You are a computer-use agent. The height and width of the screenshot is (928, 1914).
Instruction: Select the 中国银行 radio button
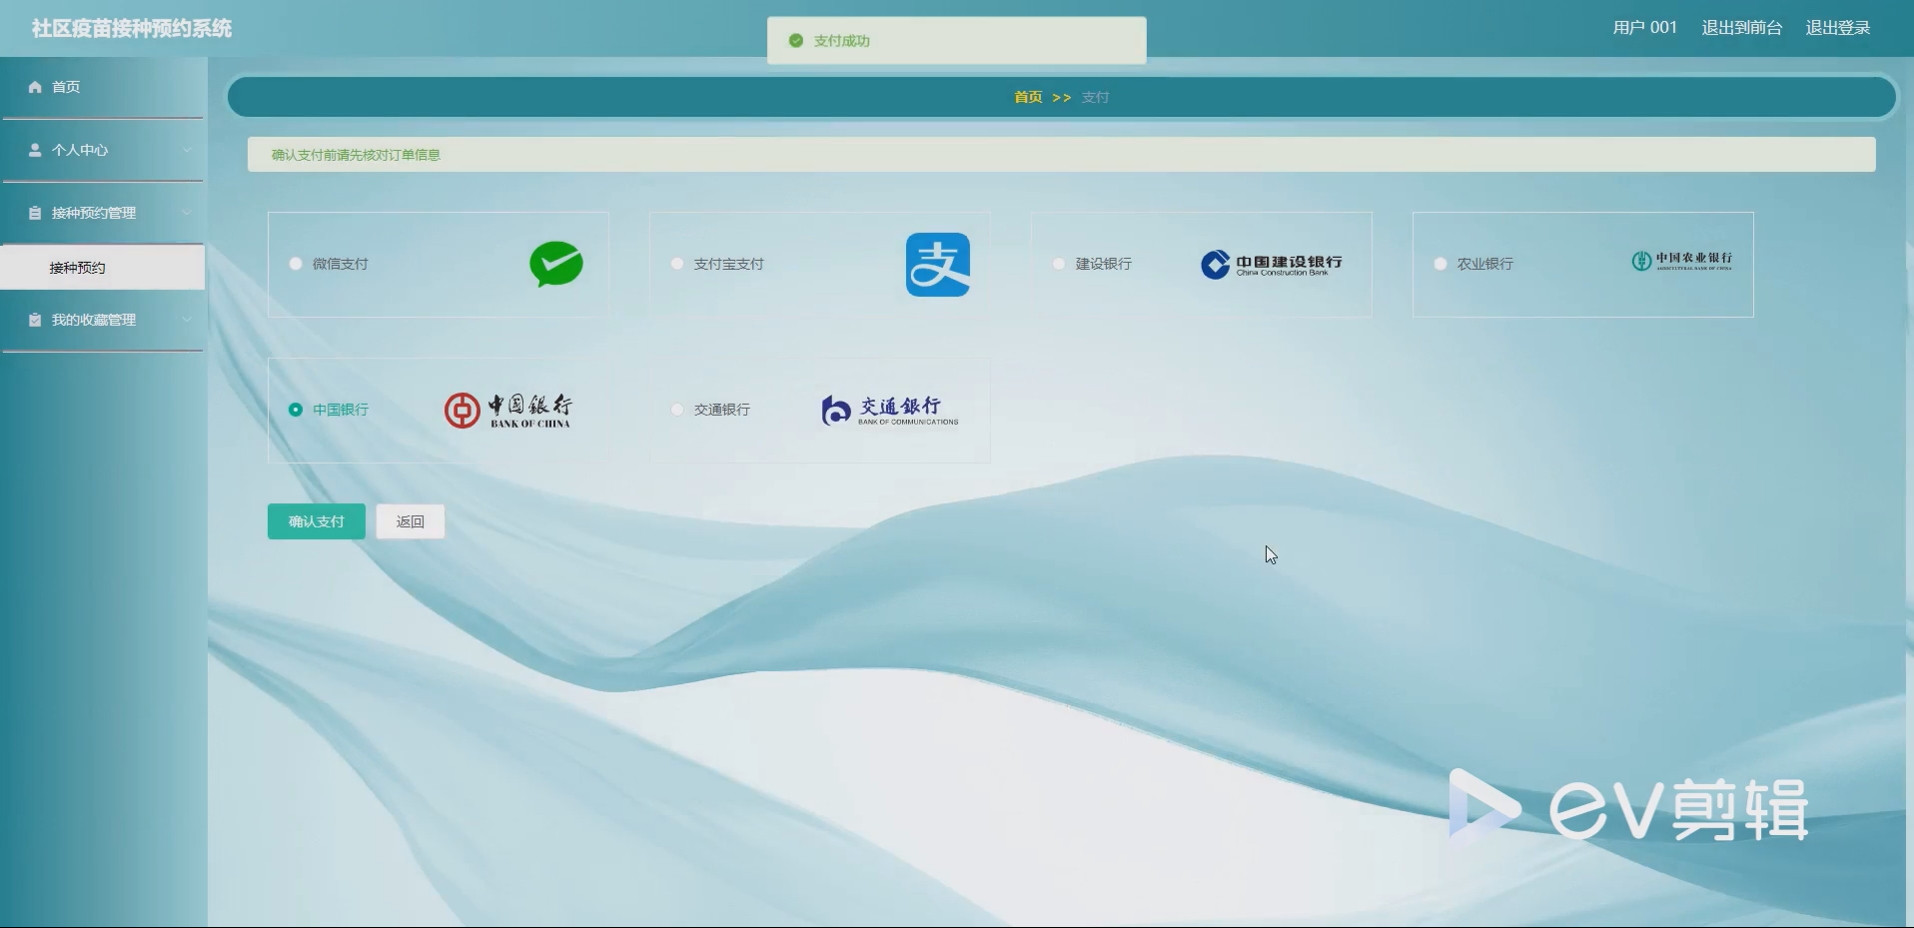pos(295,410)
